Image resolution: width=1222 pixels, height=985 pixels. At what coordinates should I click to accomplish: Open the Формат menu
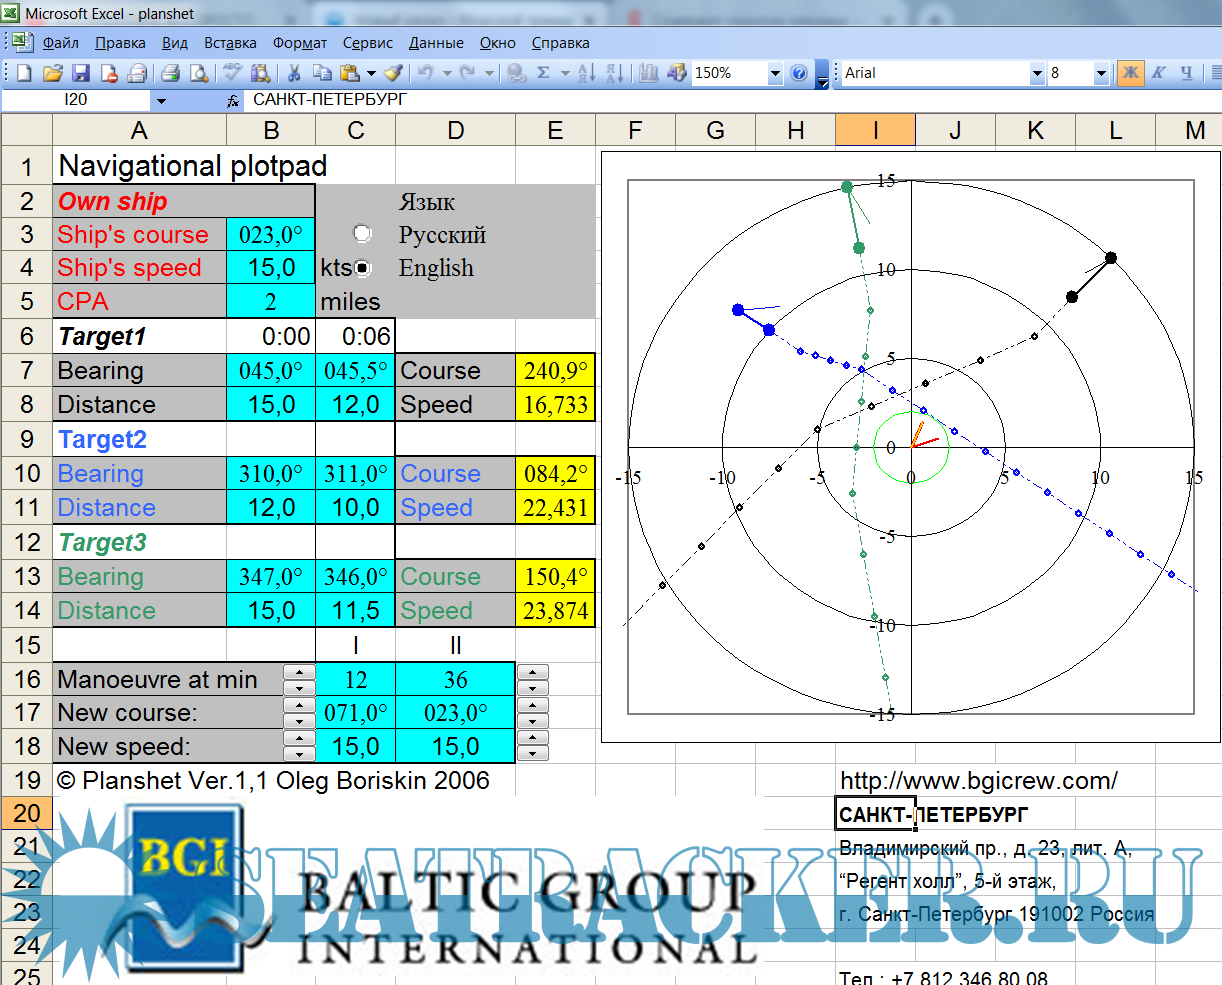click(300, 43)
